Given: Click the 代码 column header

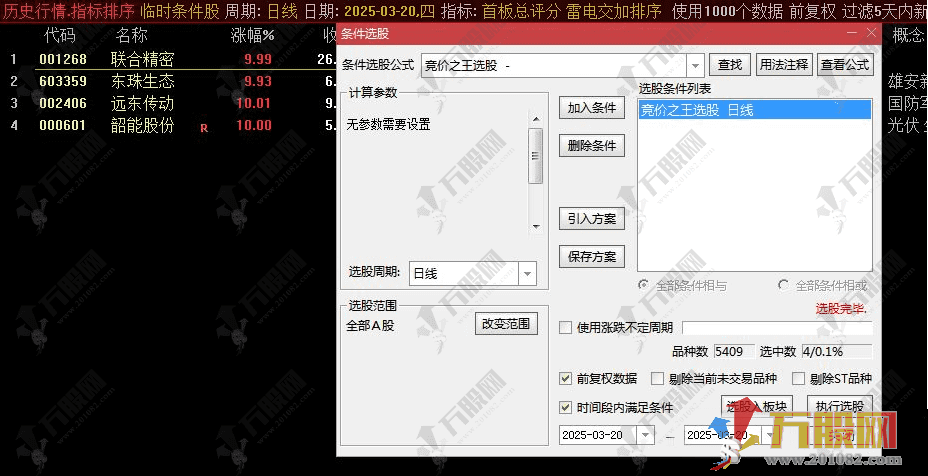Looking at the screenshot, I should pos(60,36).
